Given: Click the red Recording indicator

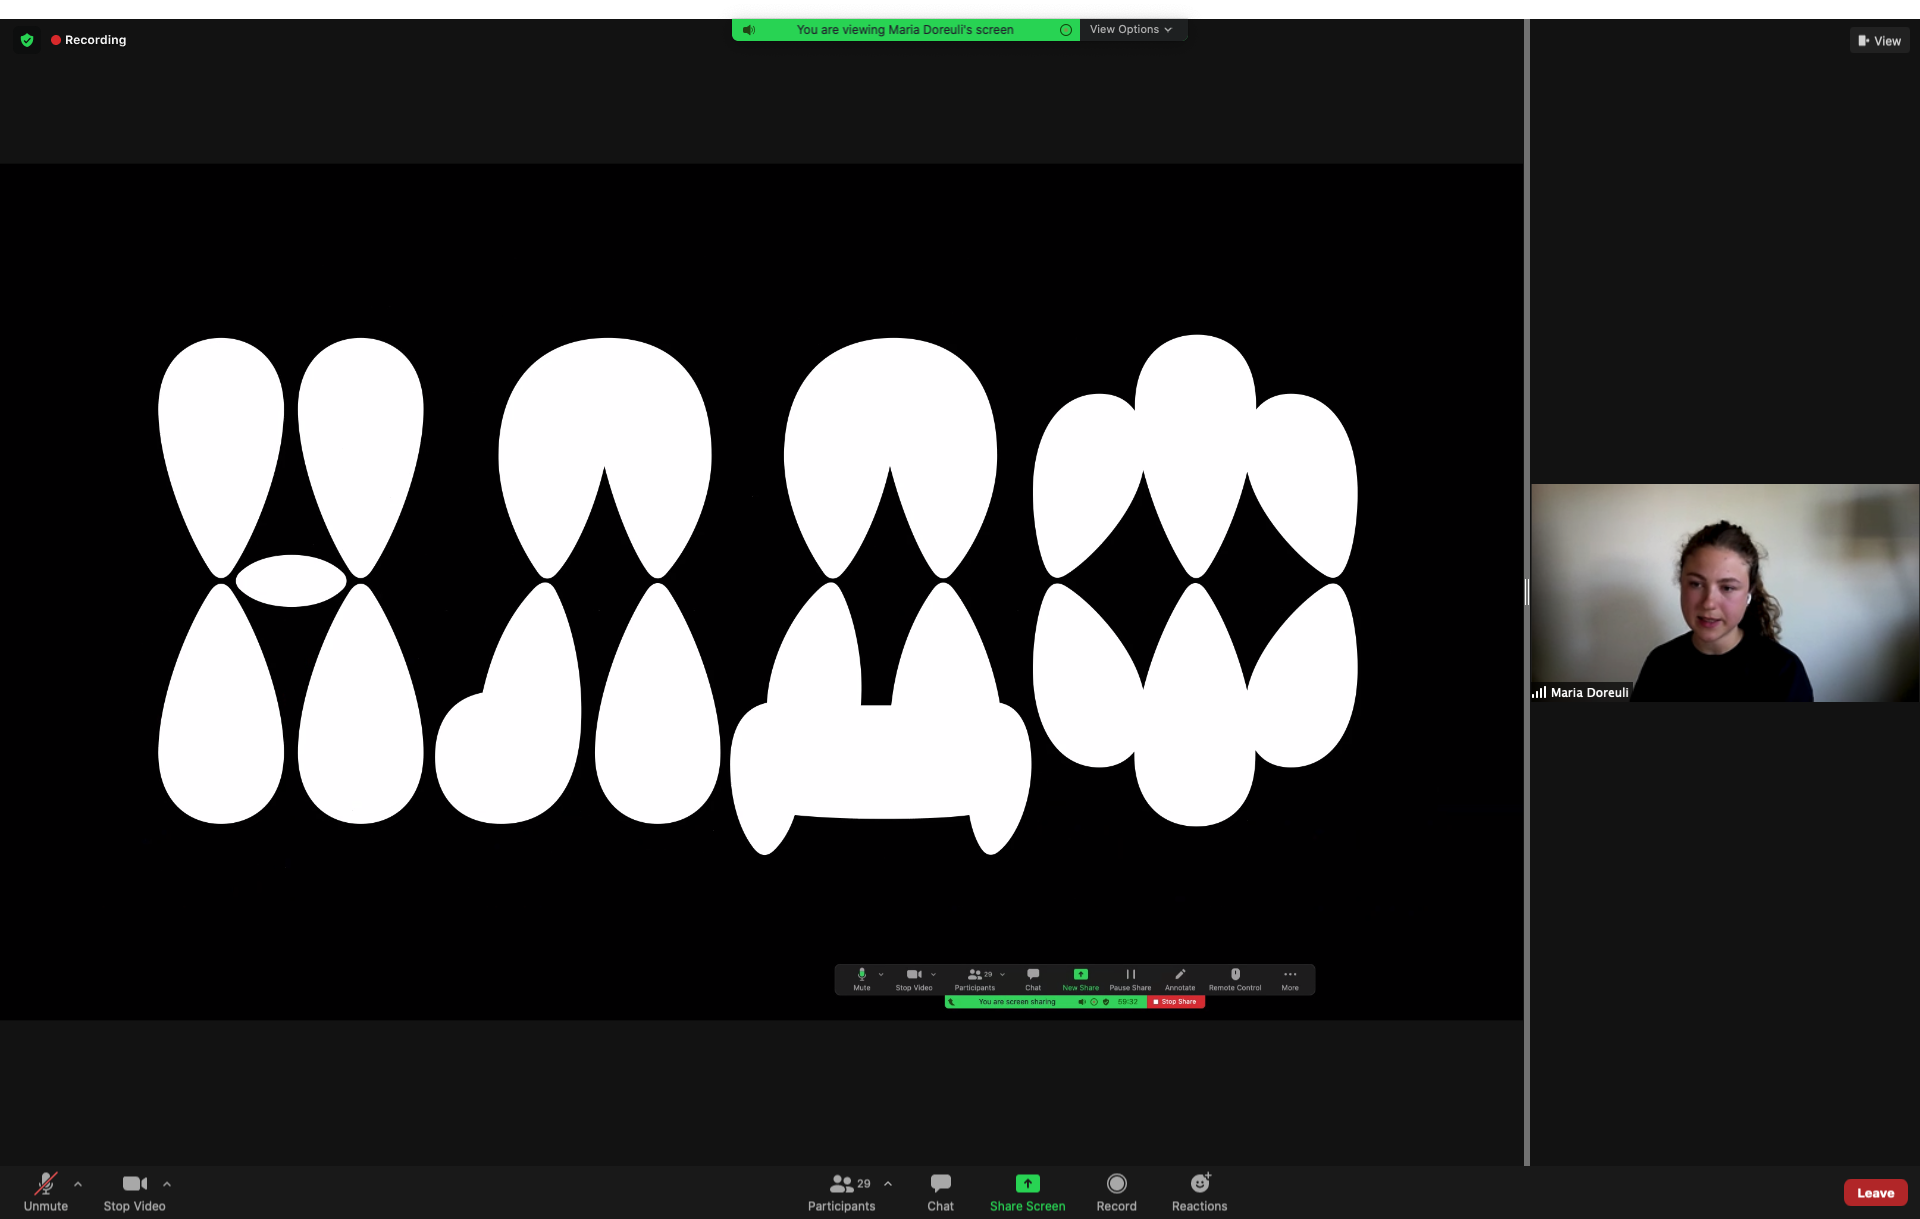Looking at the screenshot, I should click(89, 40).
